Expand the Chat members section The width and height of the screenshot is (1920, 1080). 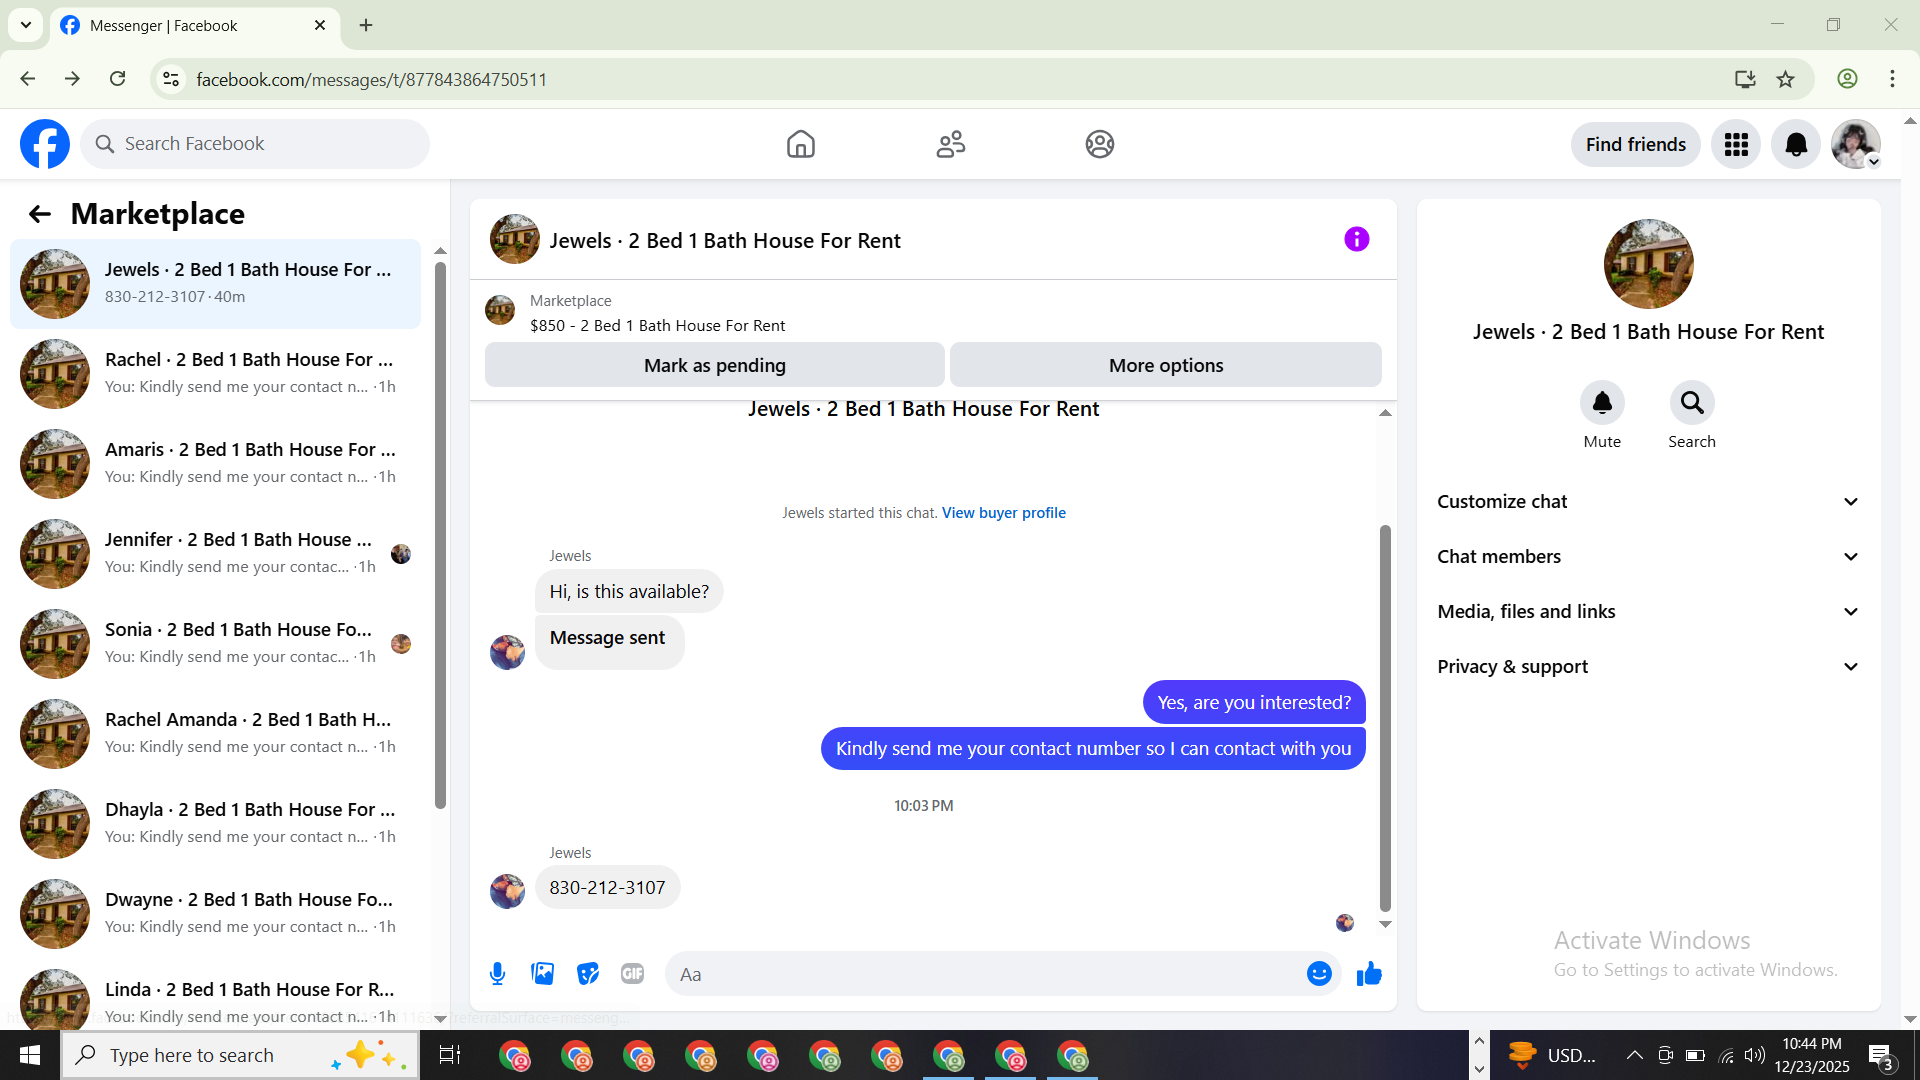click(1648, 557)
